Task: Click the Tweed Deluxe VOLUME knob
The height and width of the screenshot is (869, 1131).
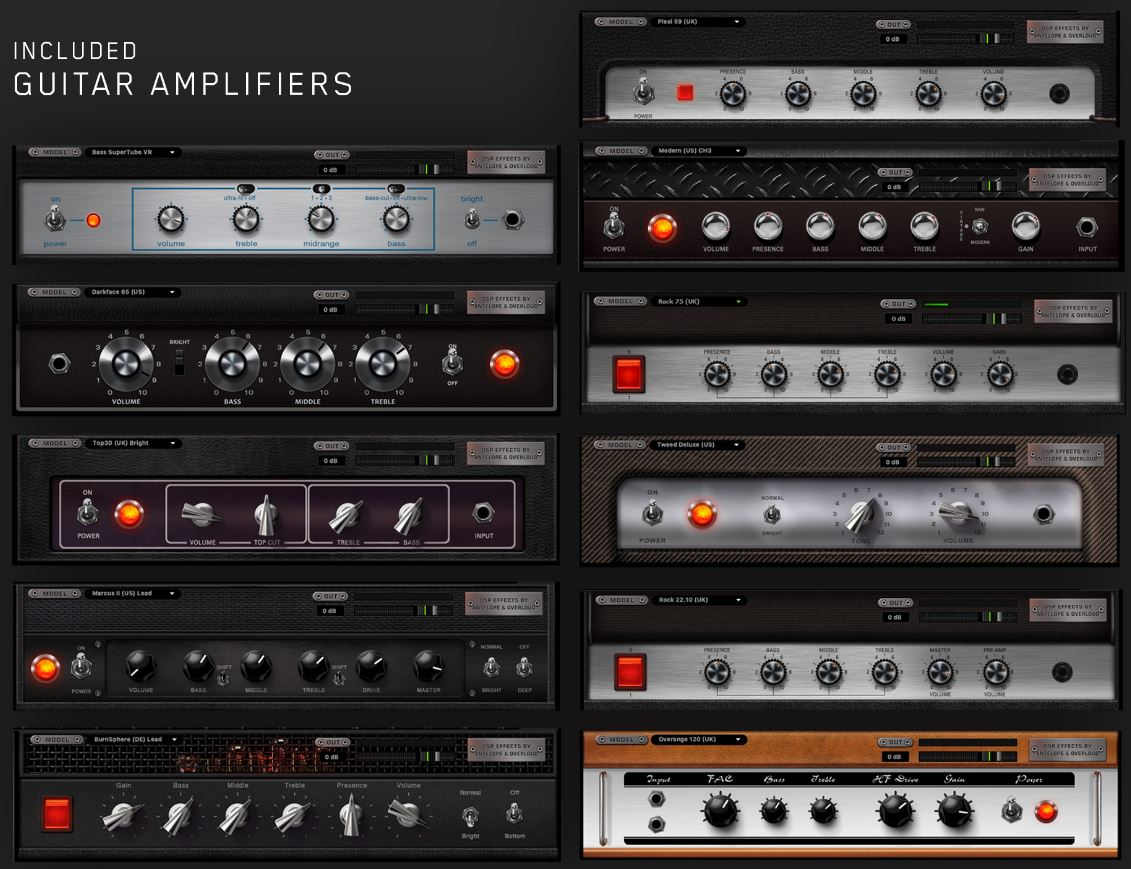Action: pyautogui.click(x=958, y=515)
